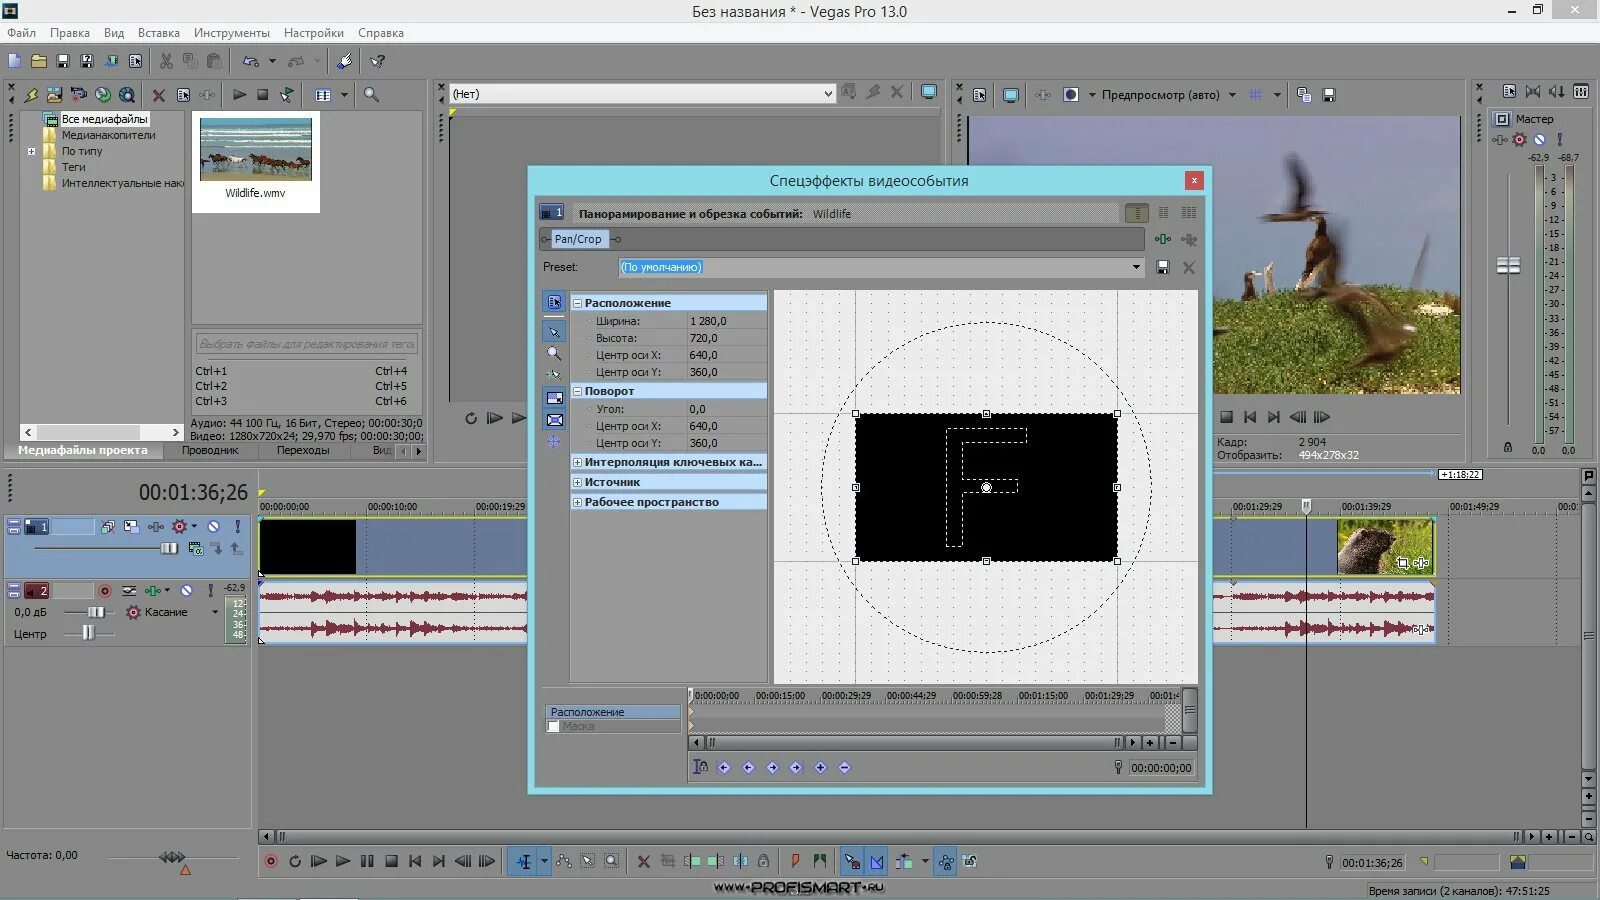This screenshot has width=1600, height=900.
Task: Adjust the audio track volume slider
Action: click(95, 612)
